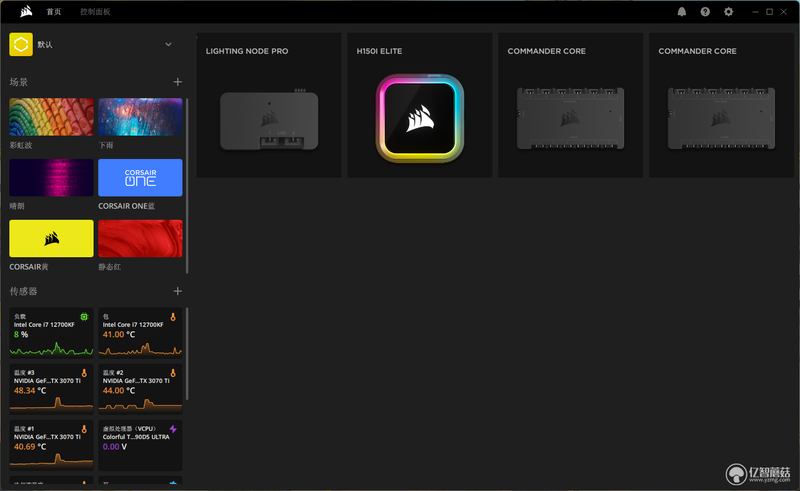Click the 传感器 section heading

23,291
